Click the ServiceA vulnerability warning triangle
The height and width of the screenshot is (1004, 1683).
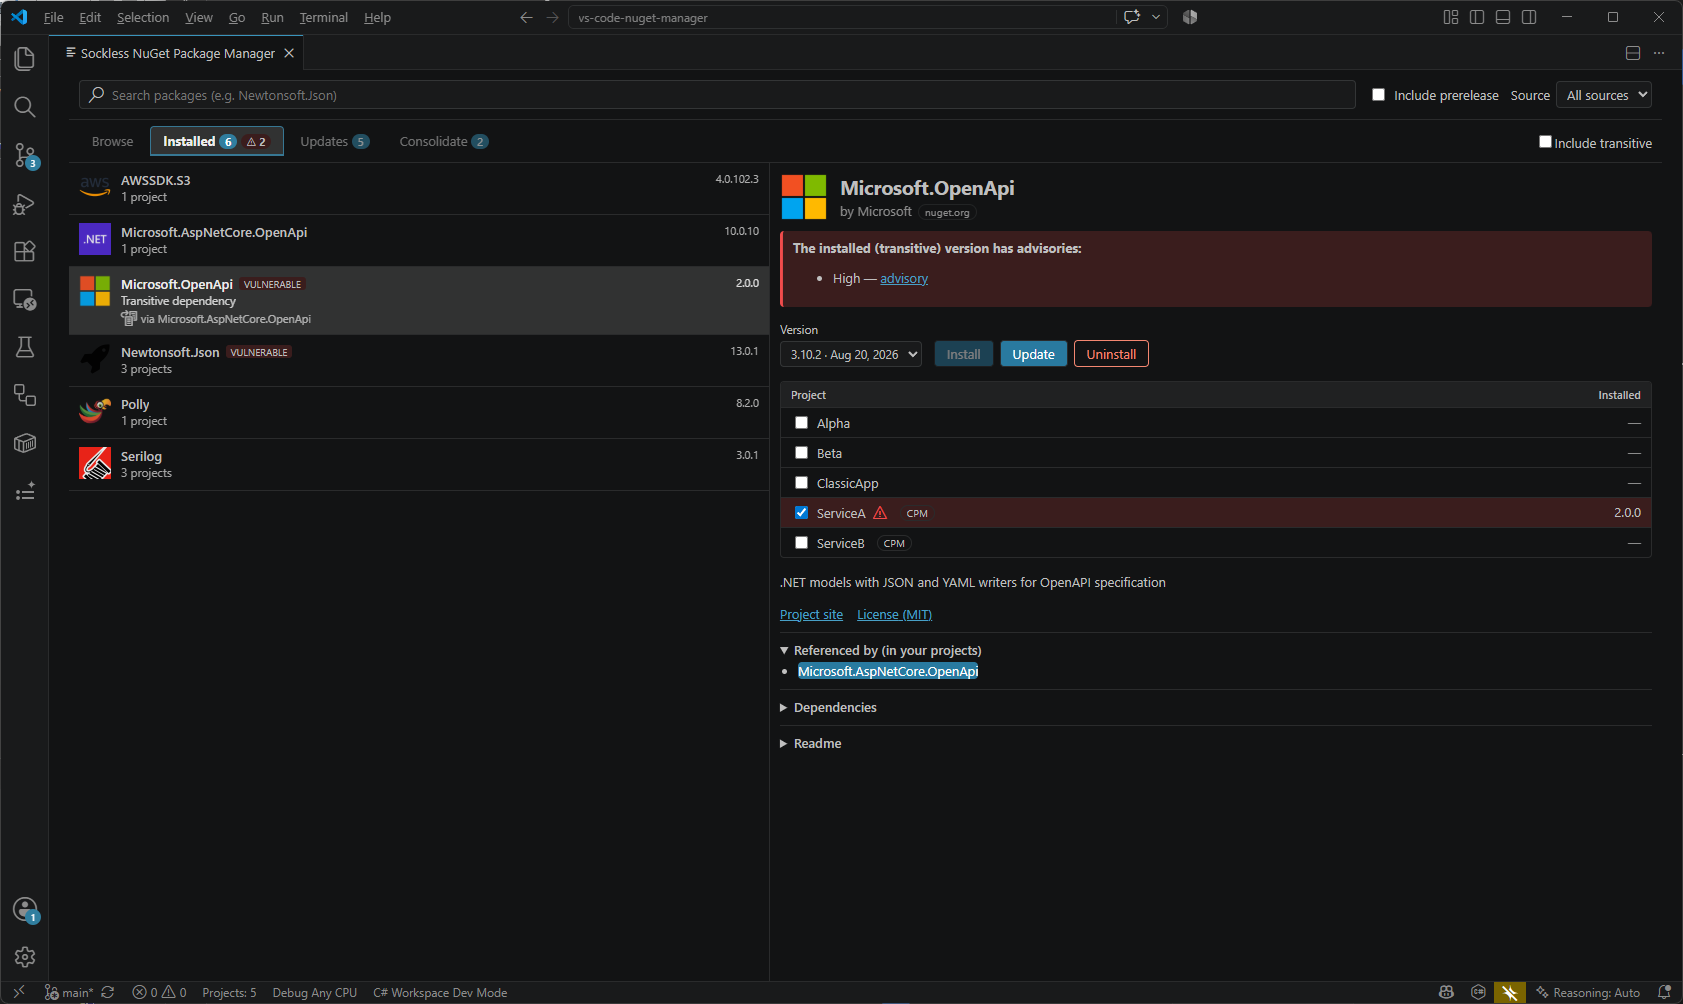[x=880, y=513]
